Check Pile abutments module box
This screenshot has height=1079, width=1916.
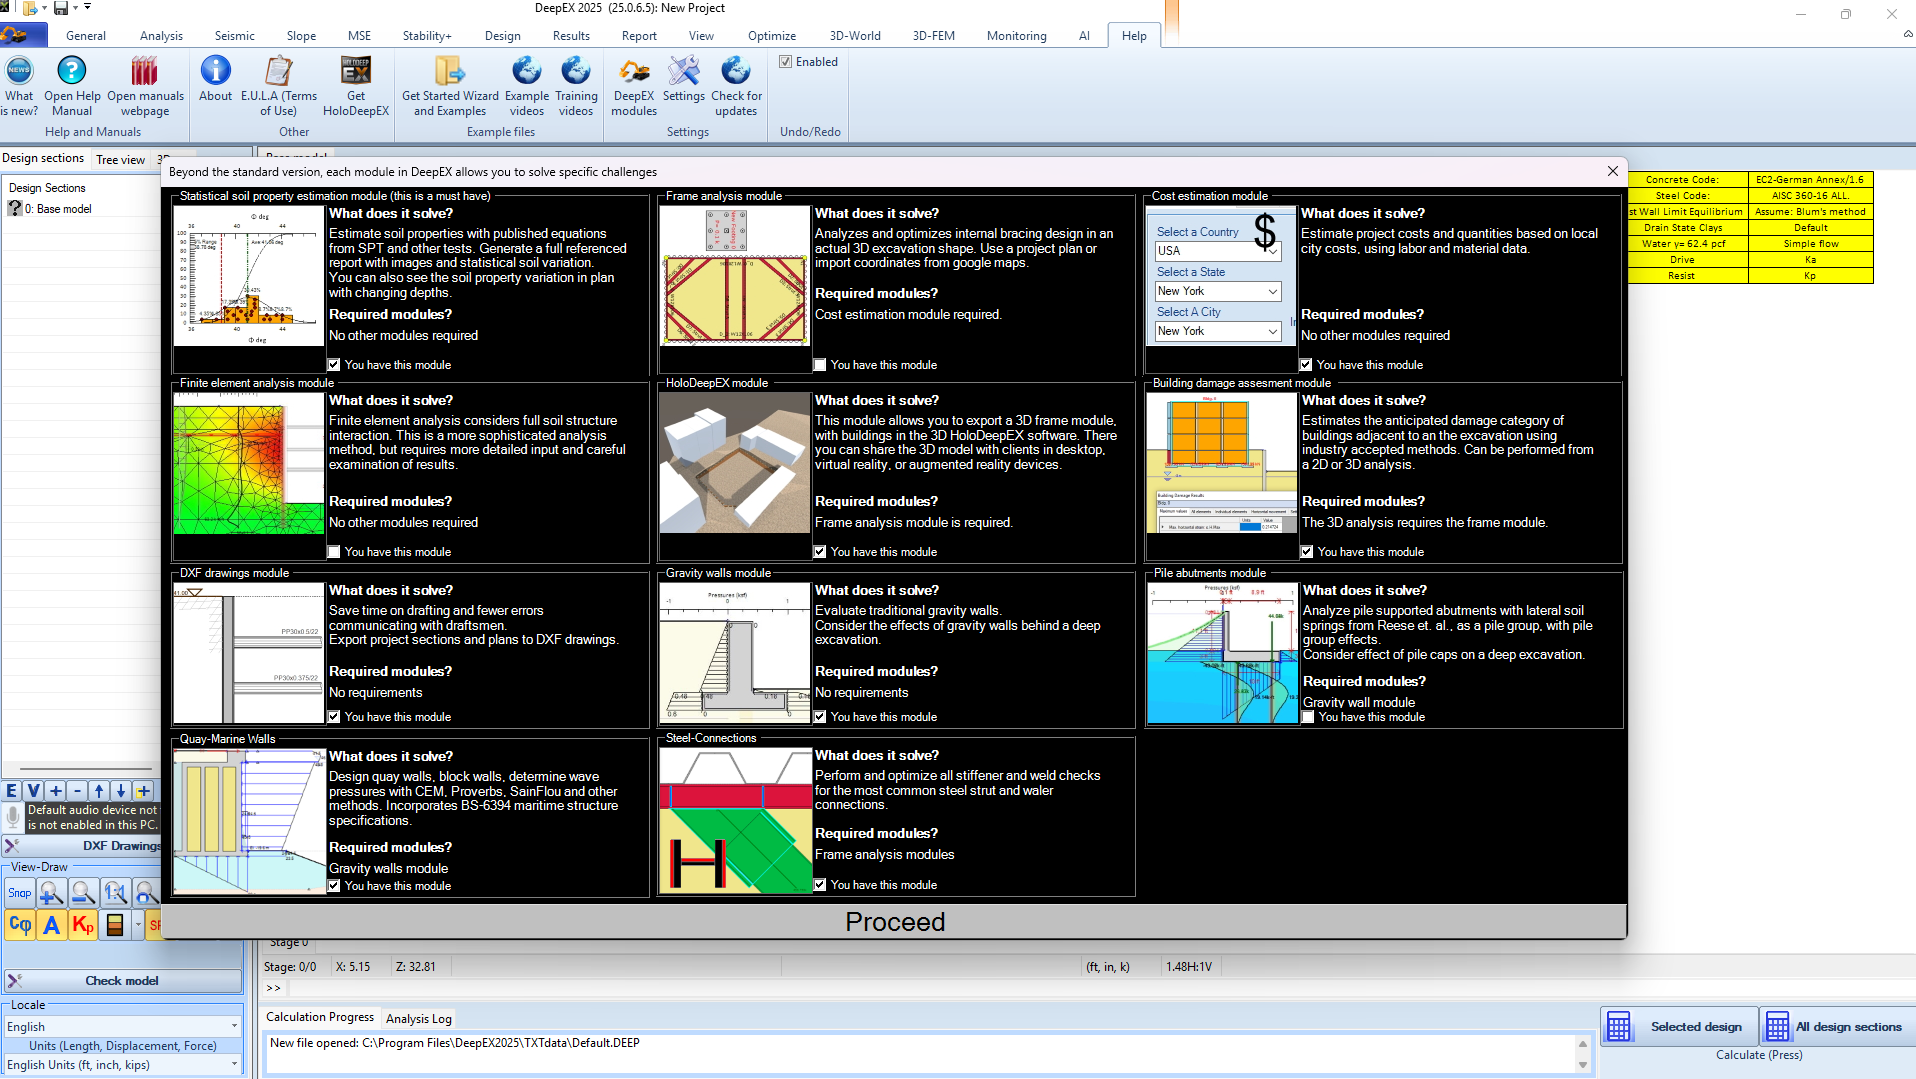[x=1308, y=717]
